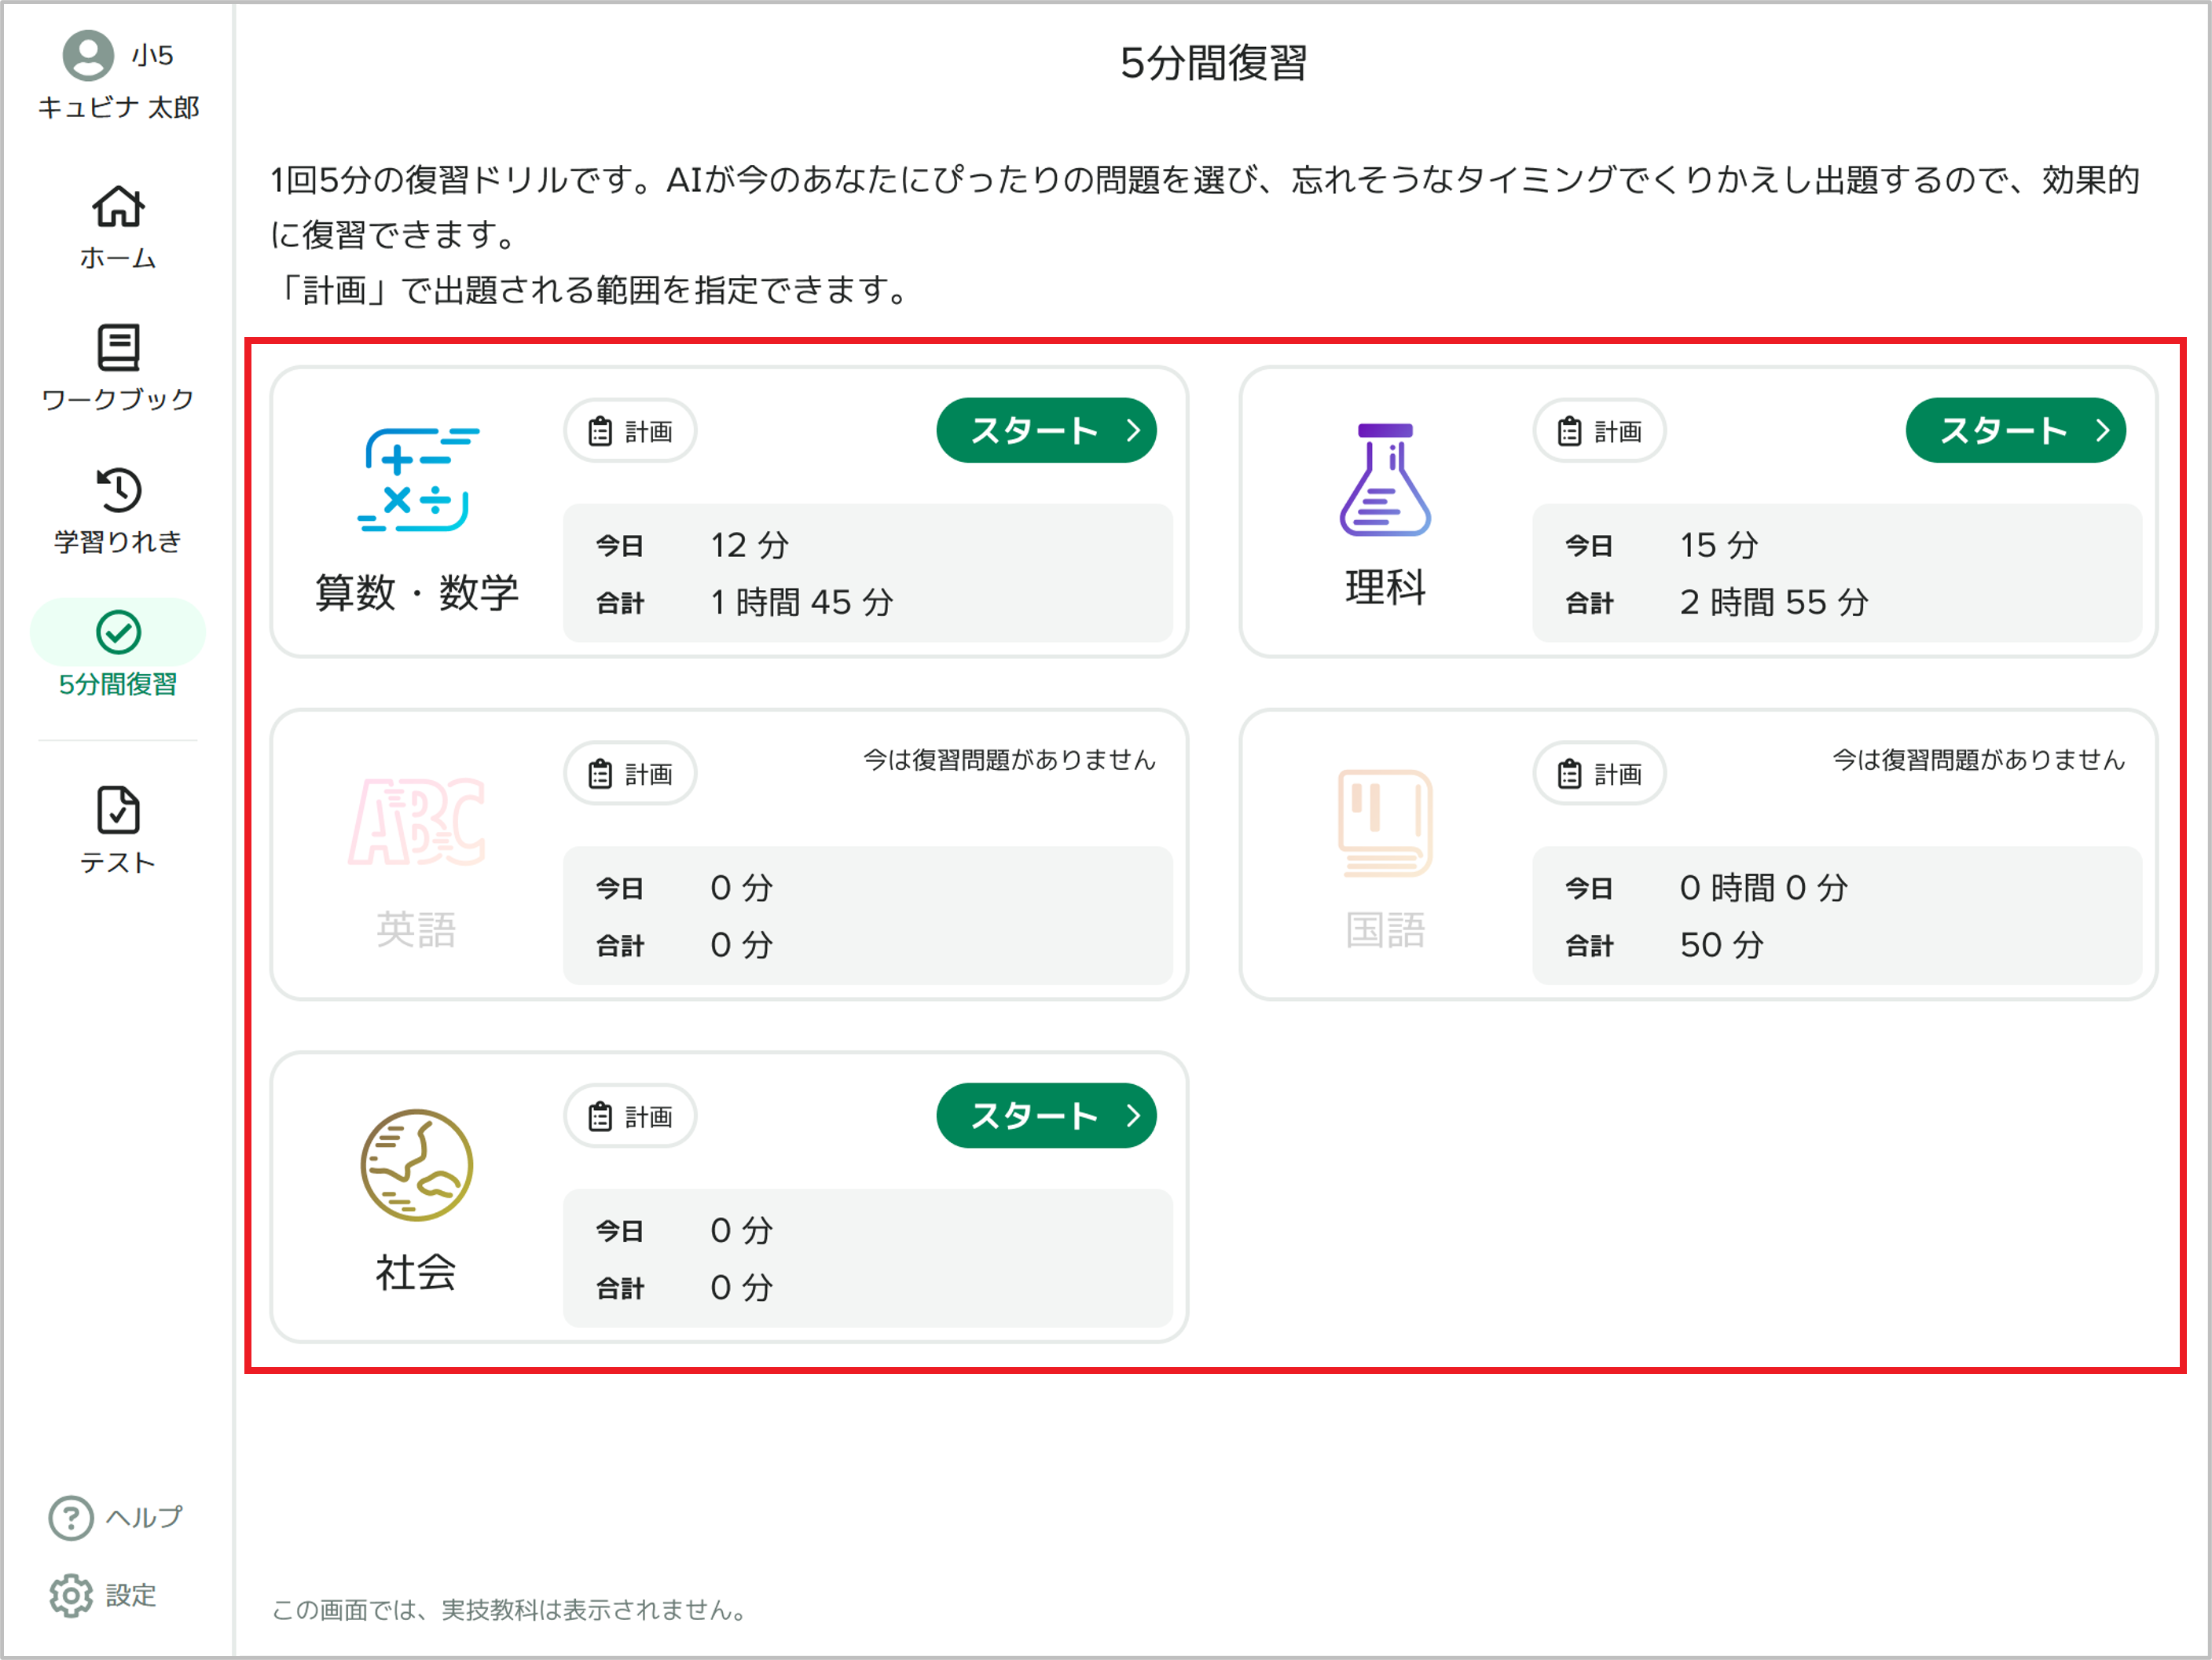Click the 「計画」 range instruction sentence

(591, 290)
